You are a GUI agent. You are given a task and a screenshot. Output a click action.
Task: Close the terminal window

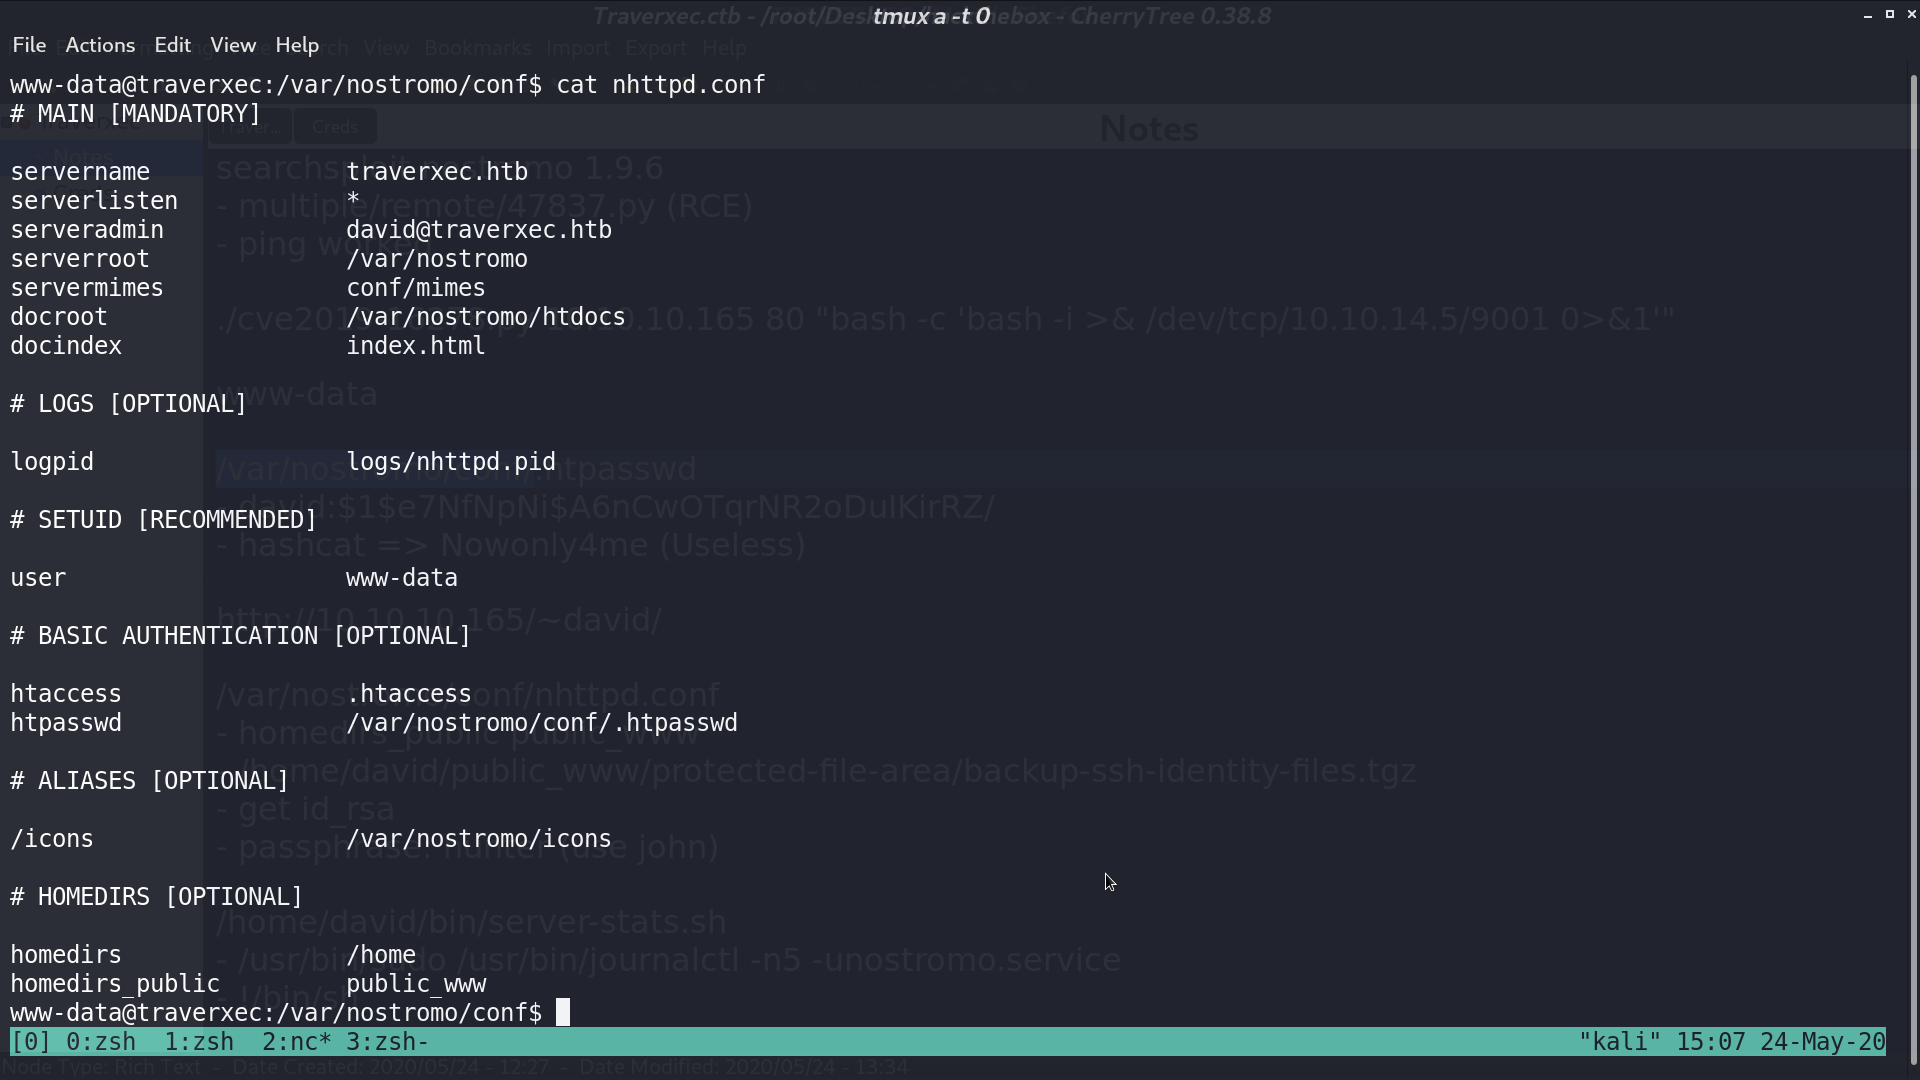point(1912,14)
